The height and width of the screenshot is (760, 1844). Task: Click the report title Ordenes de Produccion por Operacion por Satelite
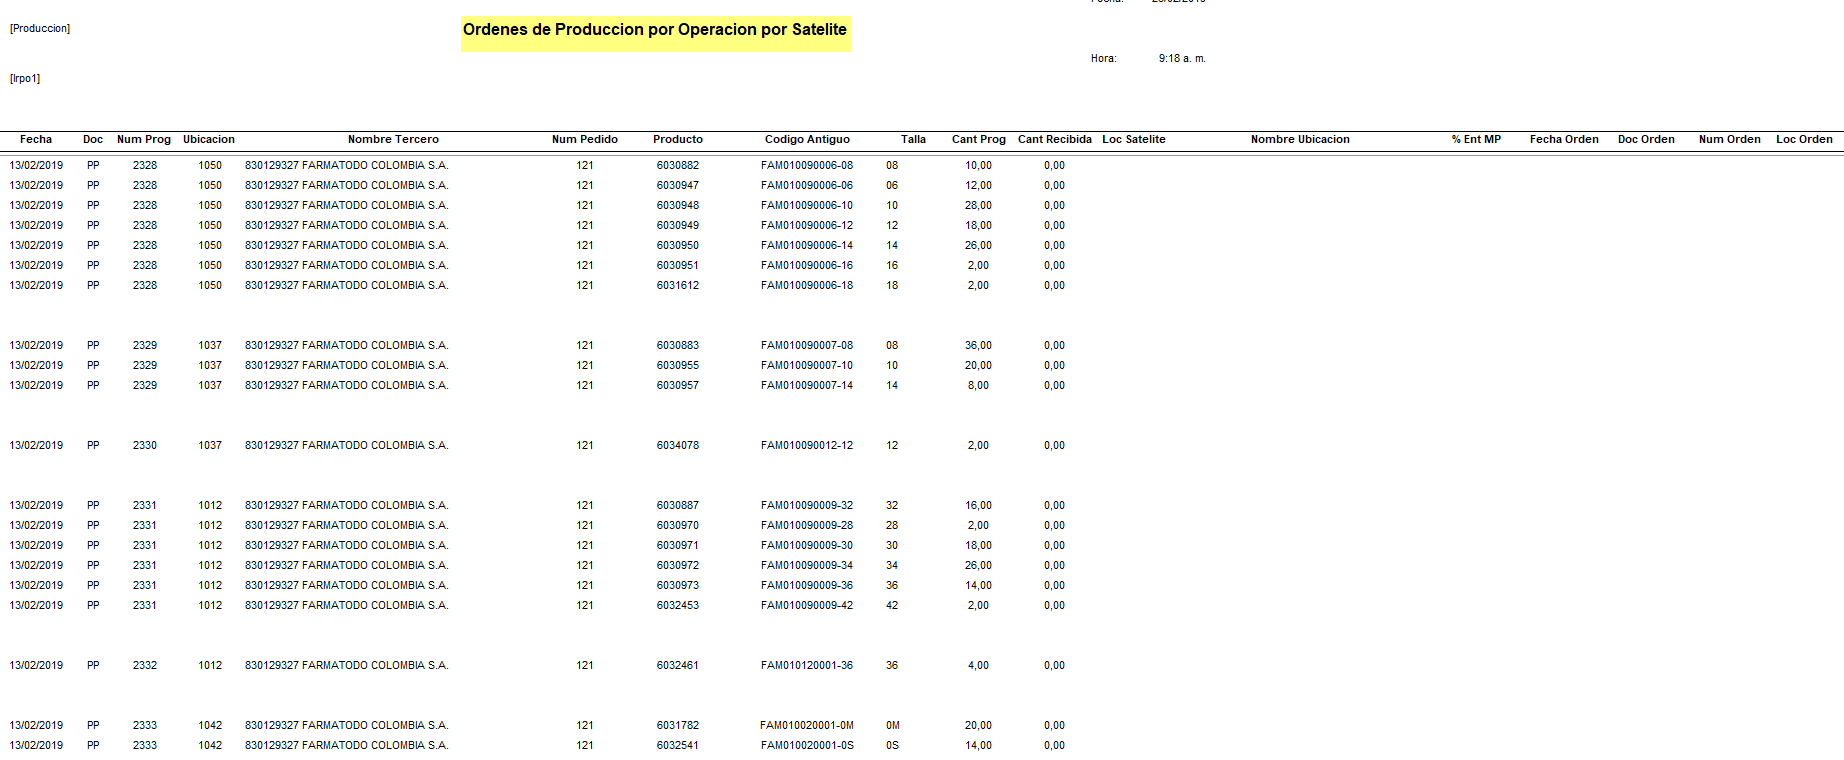[x=655, y=30]
